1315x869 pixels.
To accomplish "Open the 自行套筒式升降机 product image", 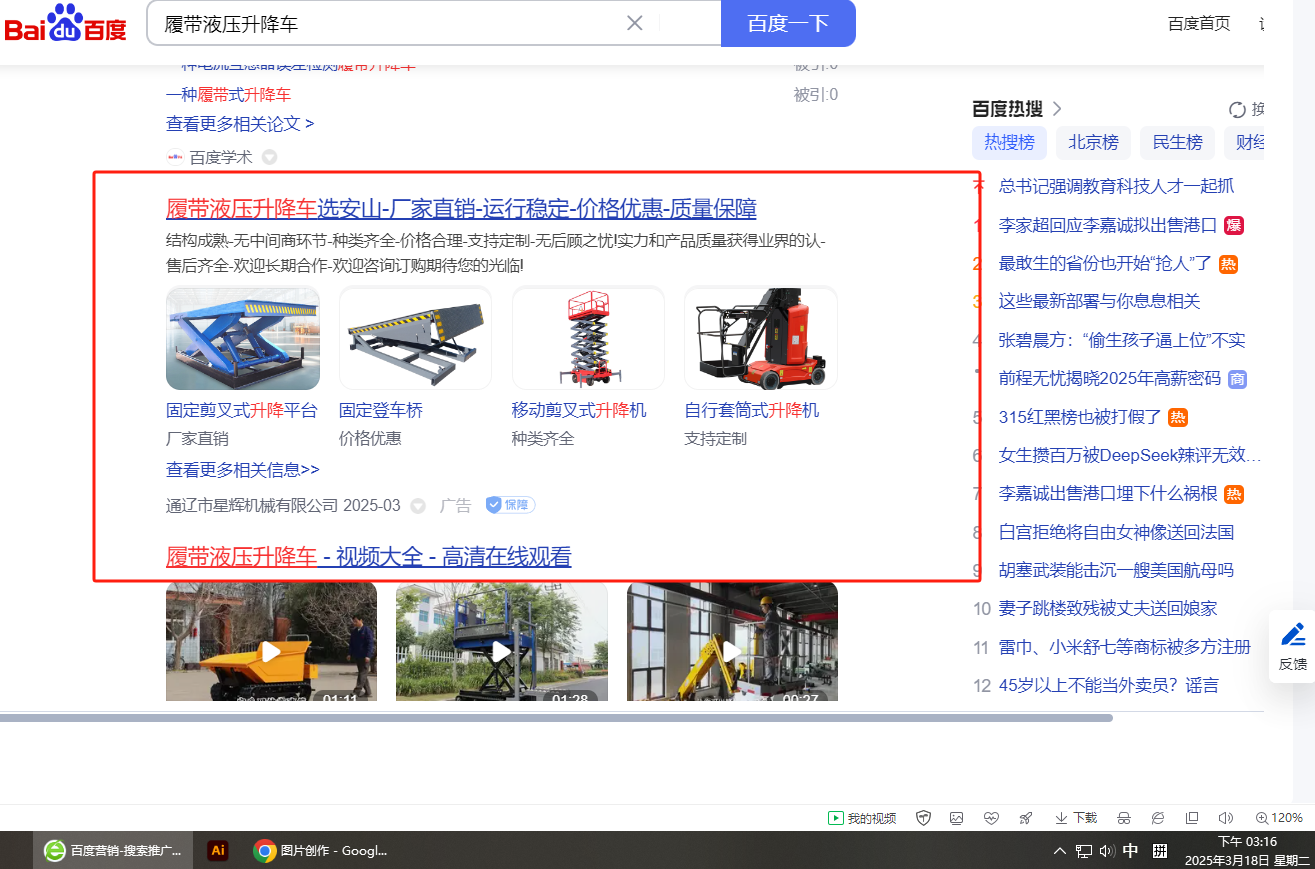I will (761, 338).
